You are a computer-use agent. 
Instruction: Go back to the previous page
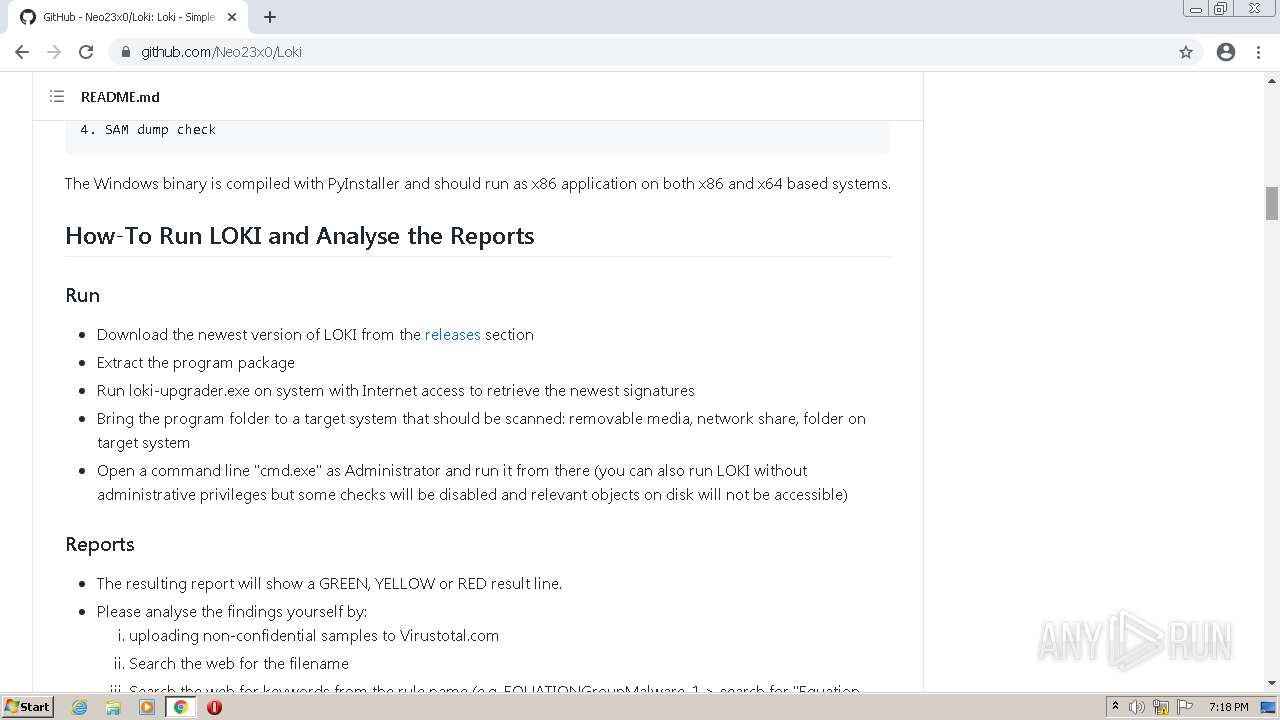coord(22,52)
